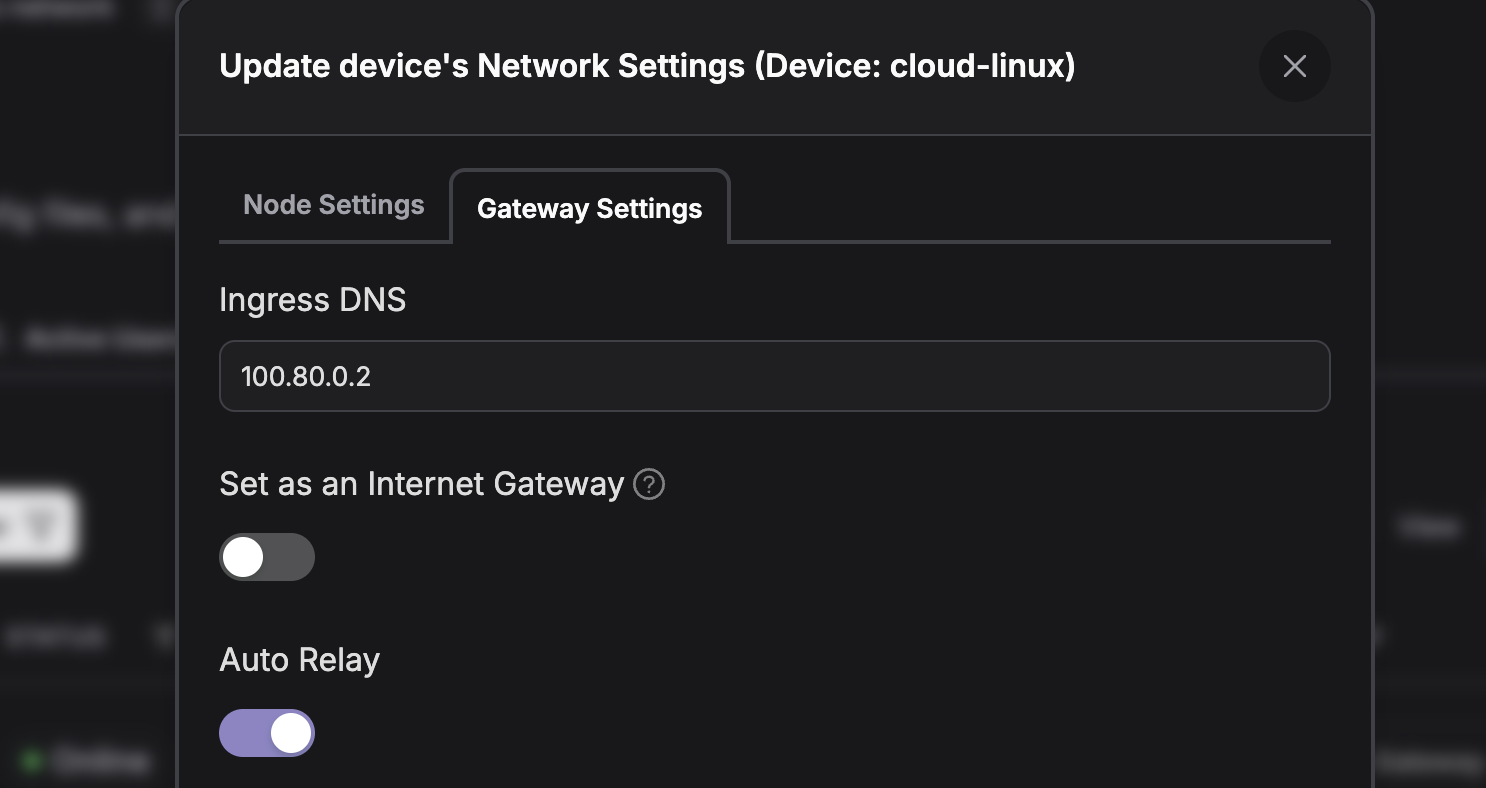This screenshot has width=1486, height=788.
Task: Focus the Ingress DNS input field
Action: click(774, 376)
